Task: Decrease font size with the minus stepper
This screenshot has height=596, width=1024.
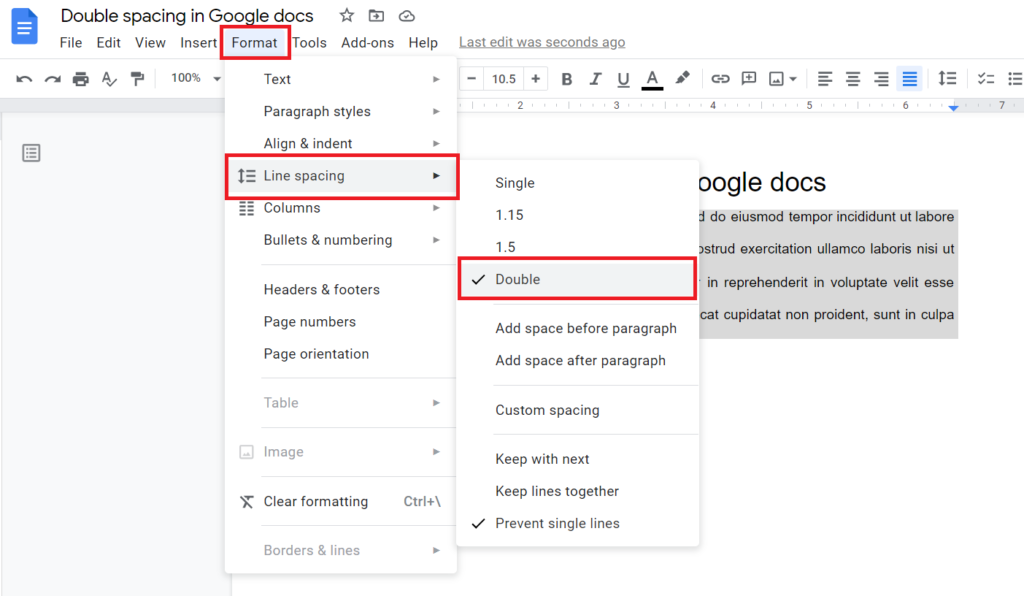Action: 470,78
